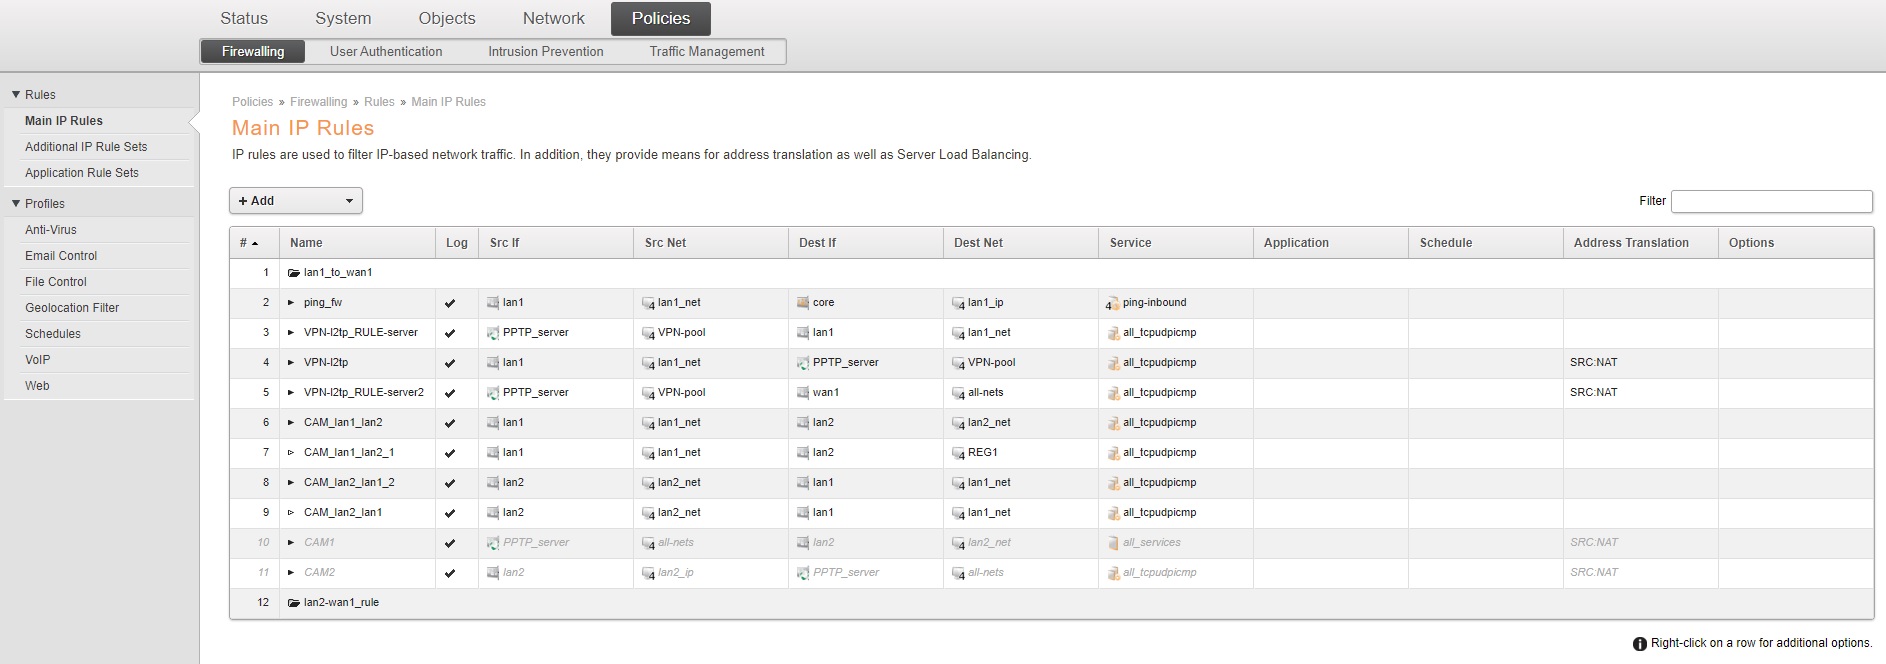Sort rules by the # column header
The image size is (1886, 664).
coord(249,243)
